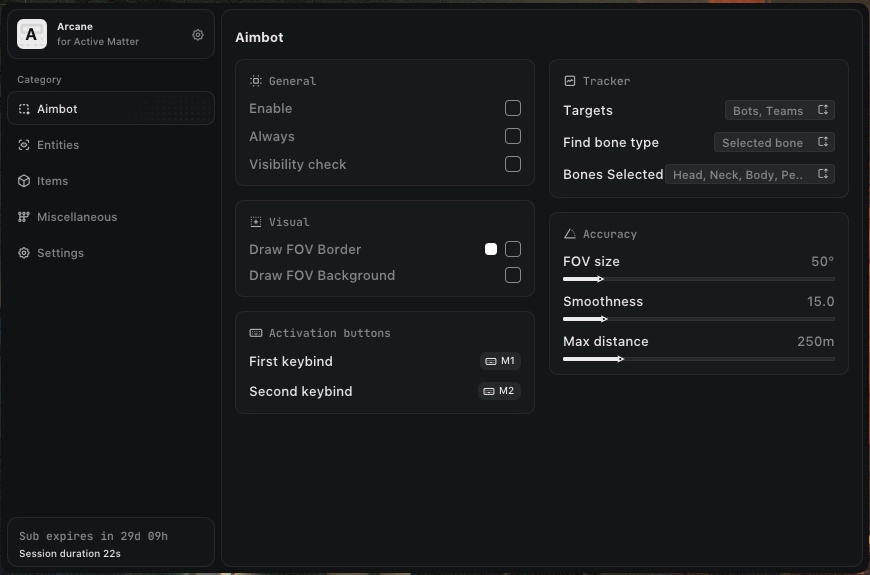The image size is (870, 575).
Task: Select the Aimbot category in the sidebar
Action: pos(110,109)
